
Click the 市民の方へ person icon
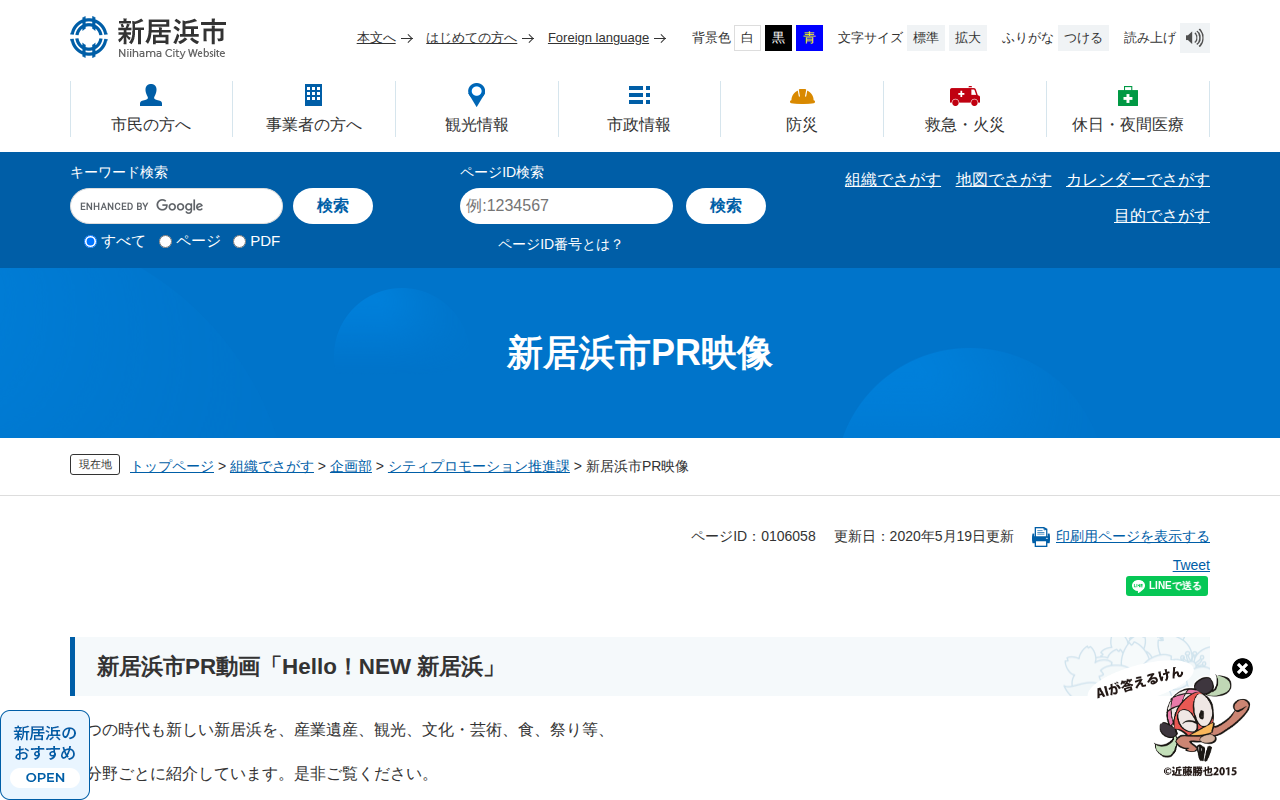click(151, 95)
